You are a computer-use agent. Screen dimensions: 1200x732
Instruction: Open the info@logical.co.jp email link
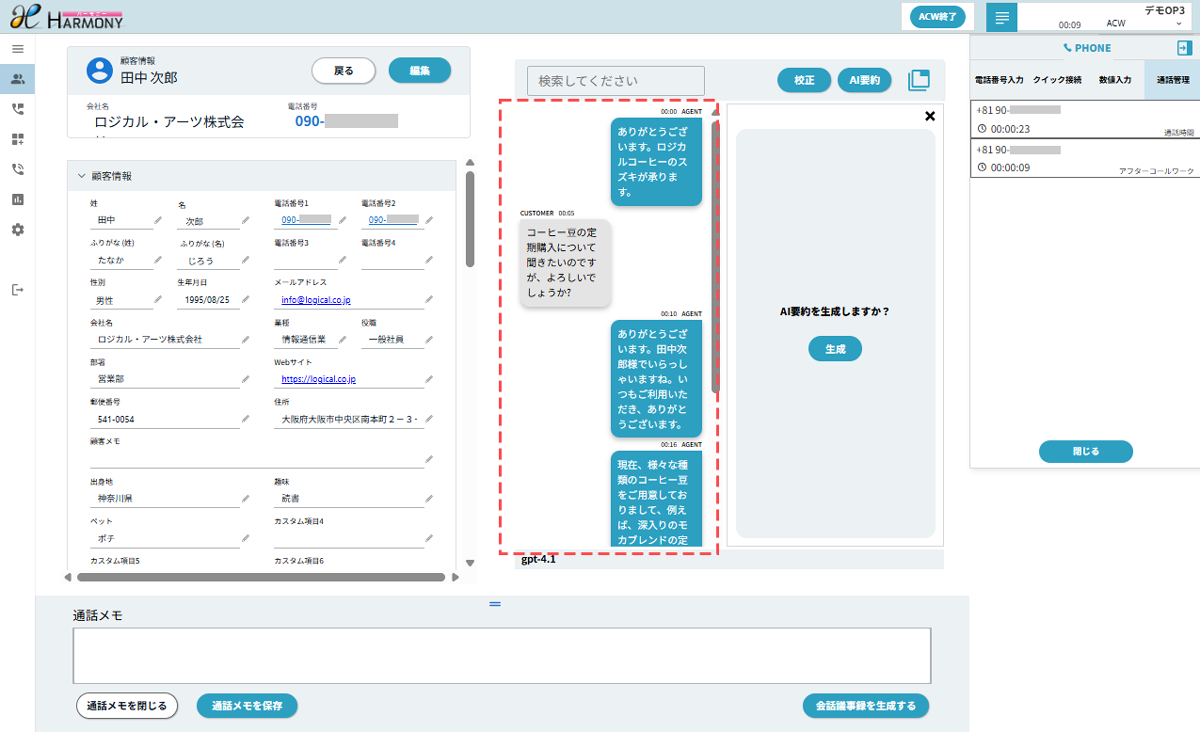click(x=315, y=300)
